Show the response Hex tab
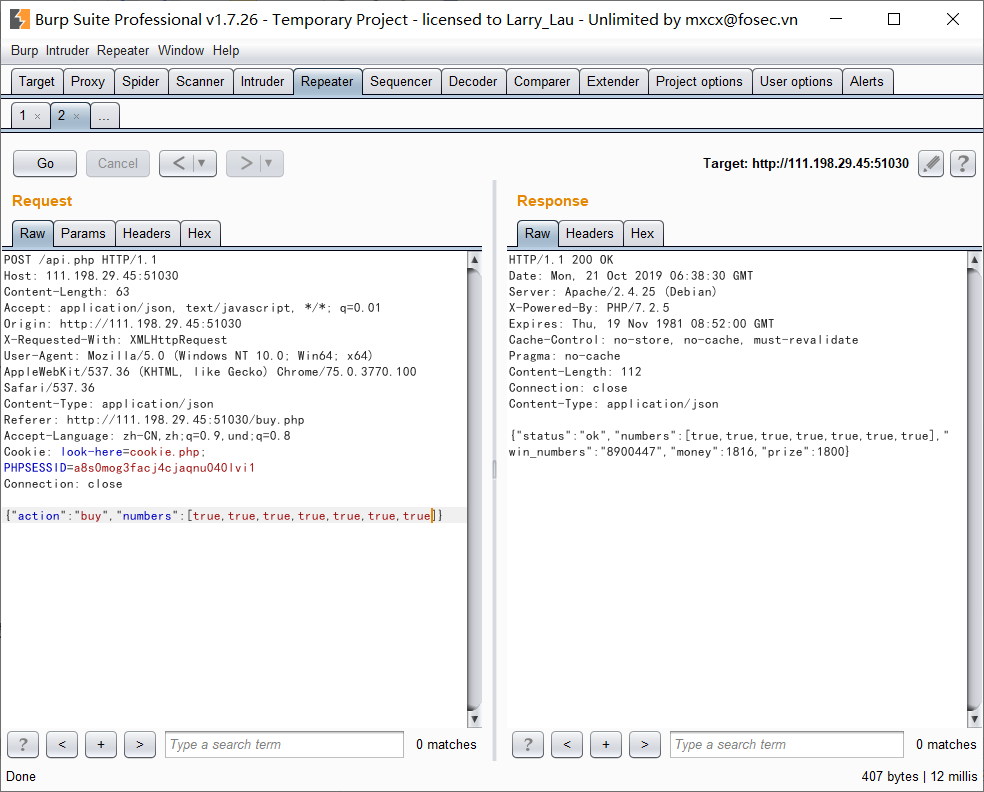This screenshot has width=984, height=792. 643,233
